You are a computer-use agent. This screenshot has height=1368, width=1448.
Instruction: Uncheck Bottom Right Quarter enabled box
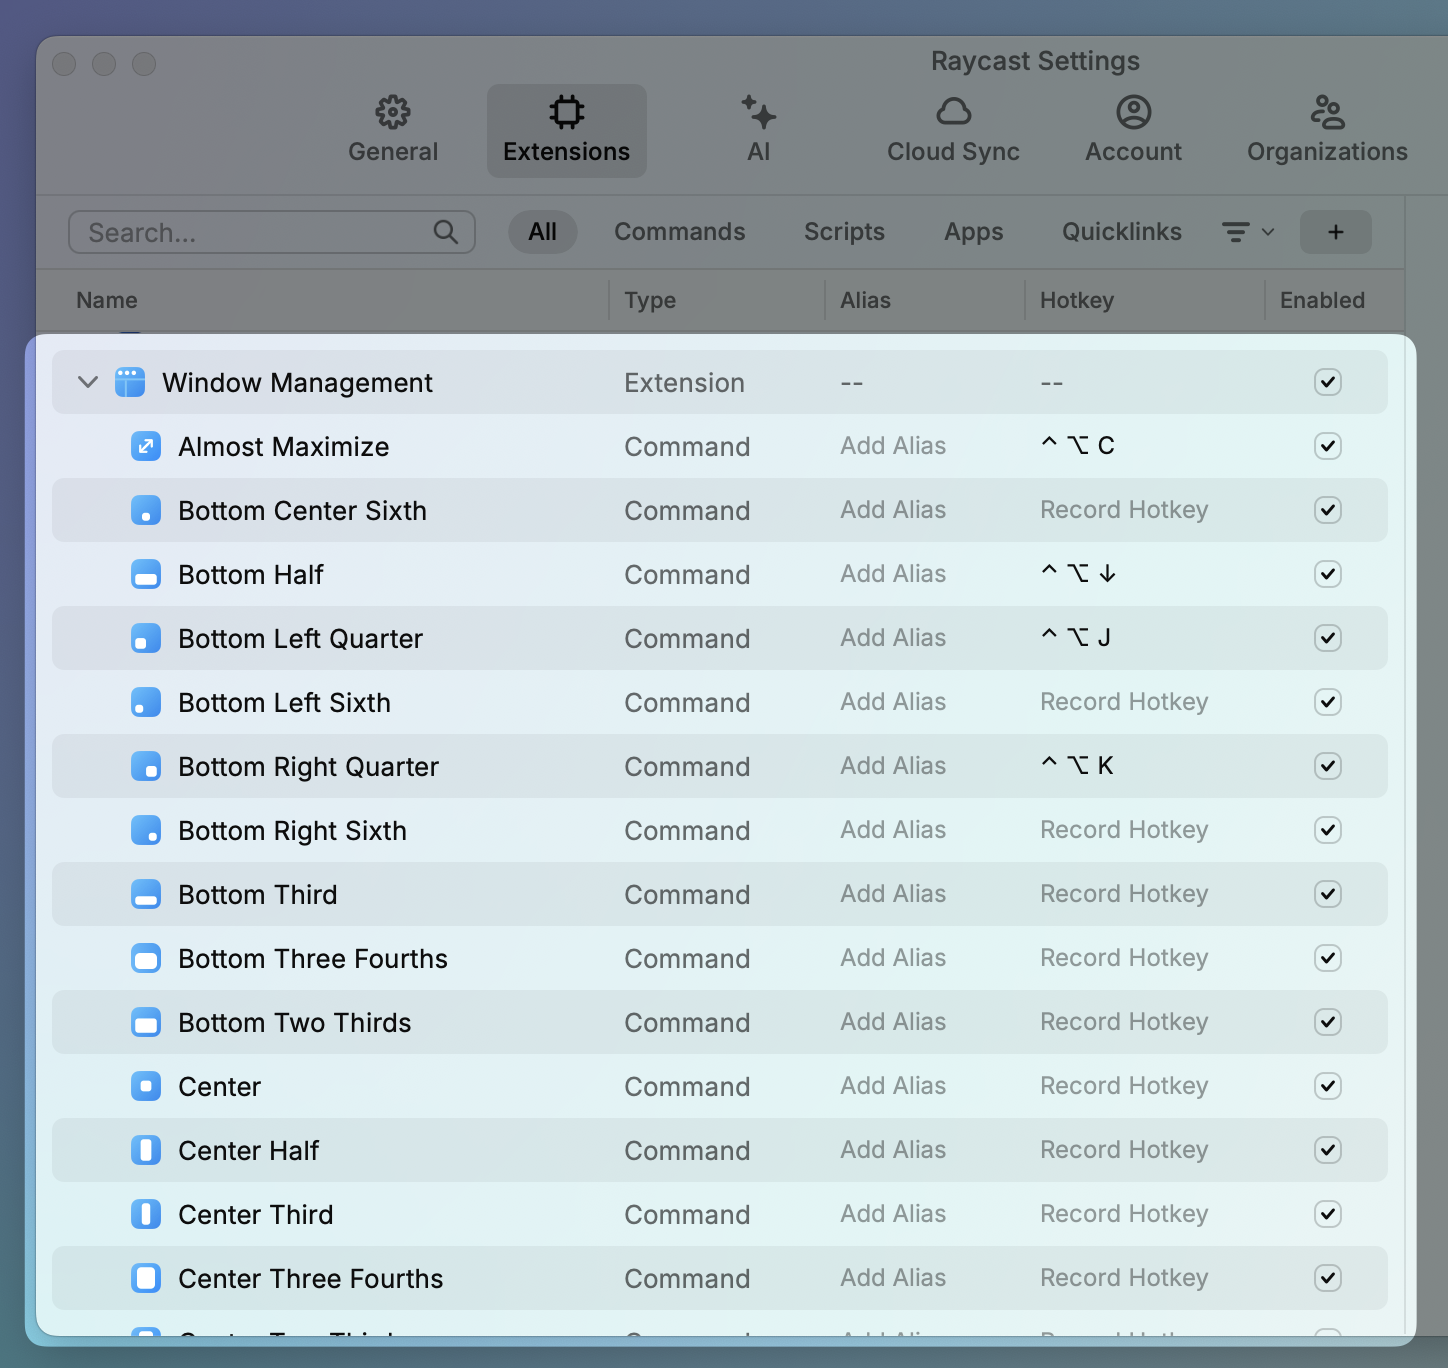click(x=1328, y=766)
